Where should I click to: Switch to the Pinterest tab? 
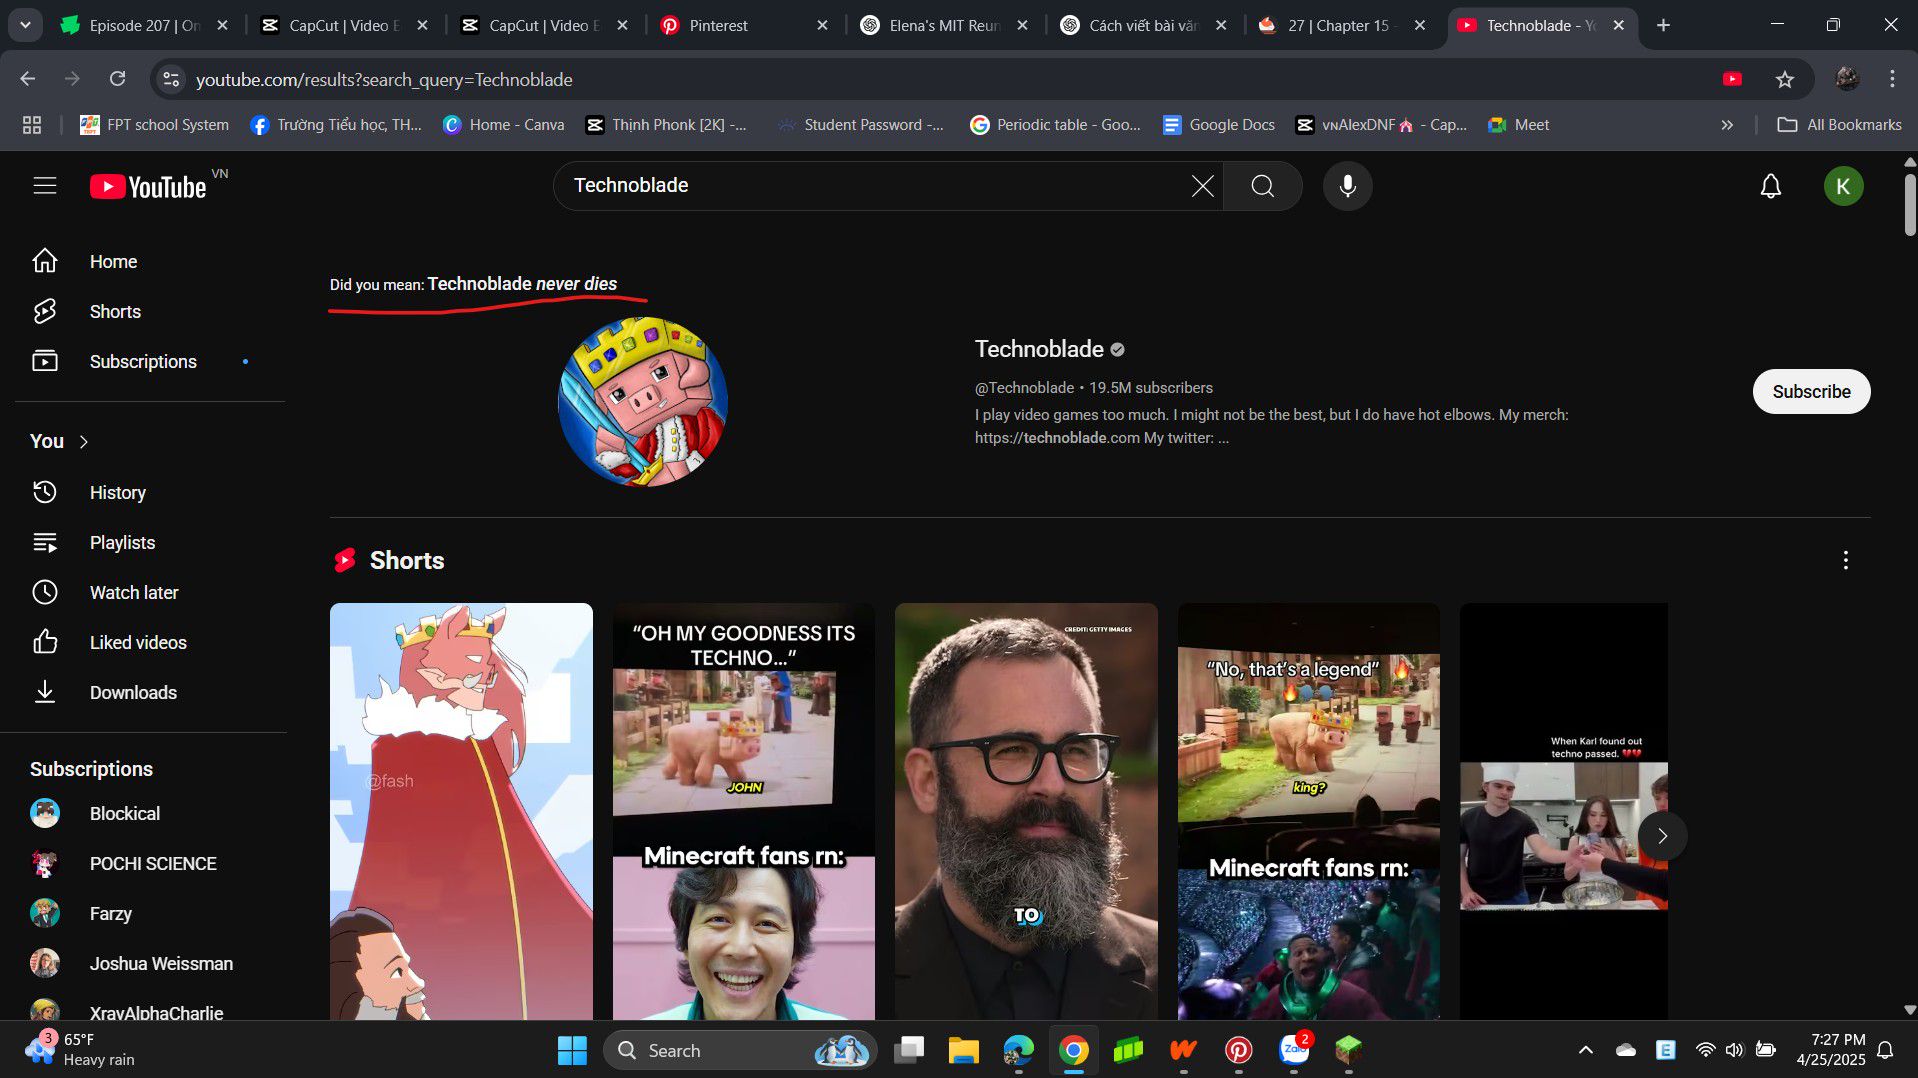tap(745, 25)
